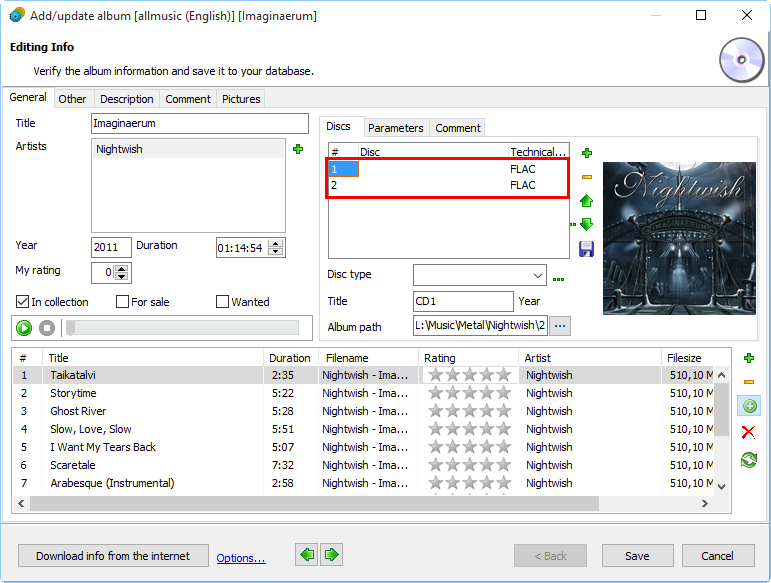The width and height of the screenshot is (771, 583).
Task: Open the Options link
Action: [x=241, y=558]
